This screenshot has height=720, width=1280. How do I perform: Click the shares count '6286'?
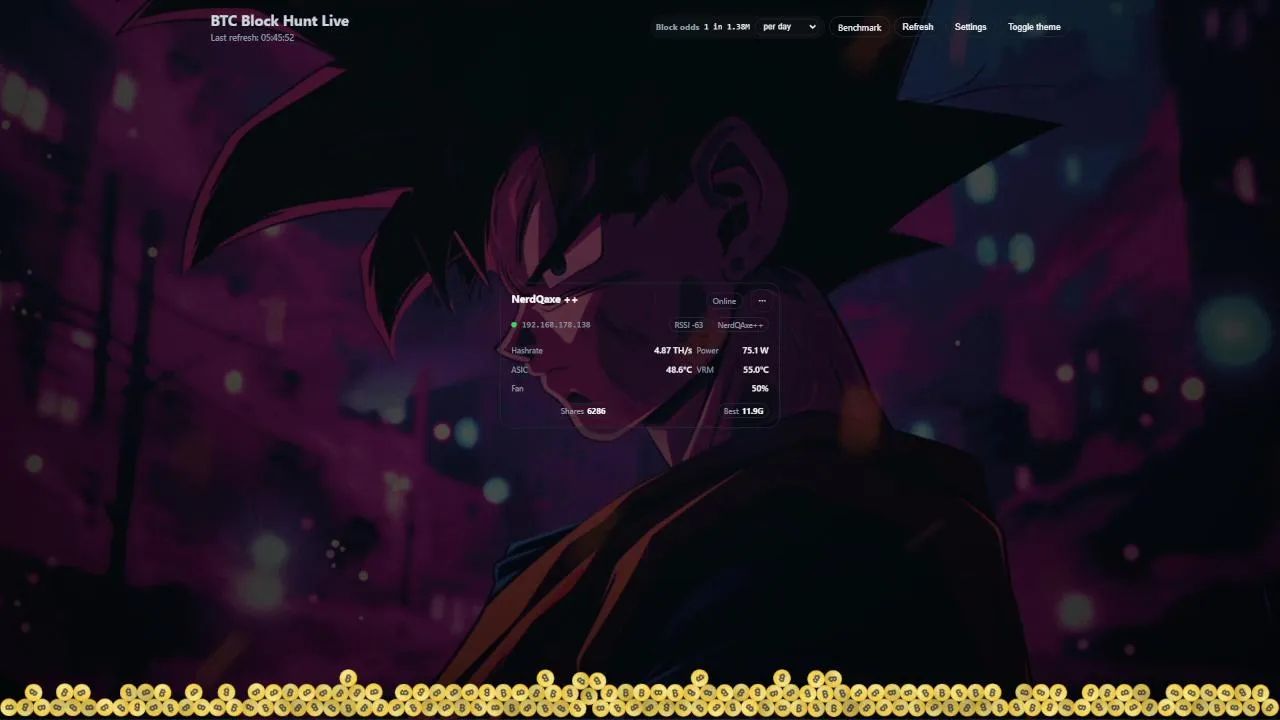[x=597, y=411]
